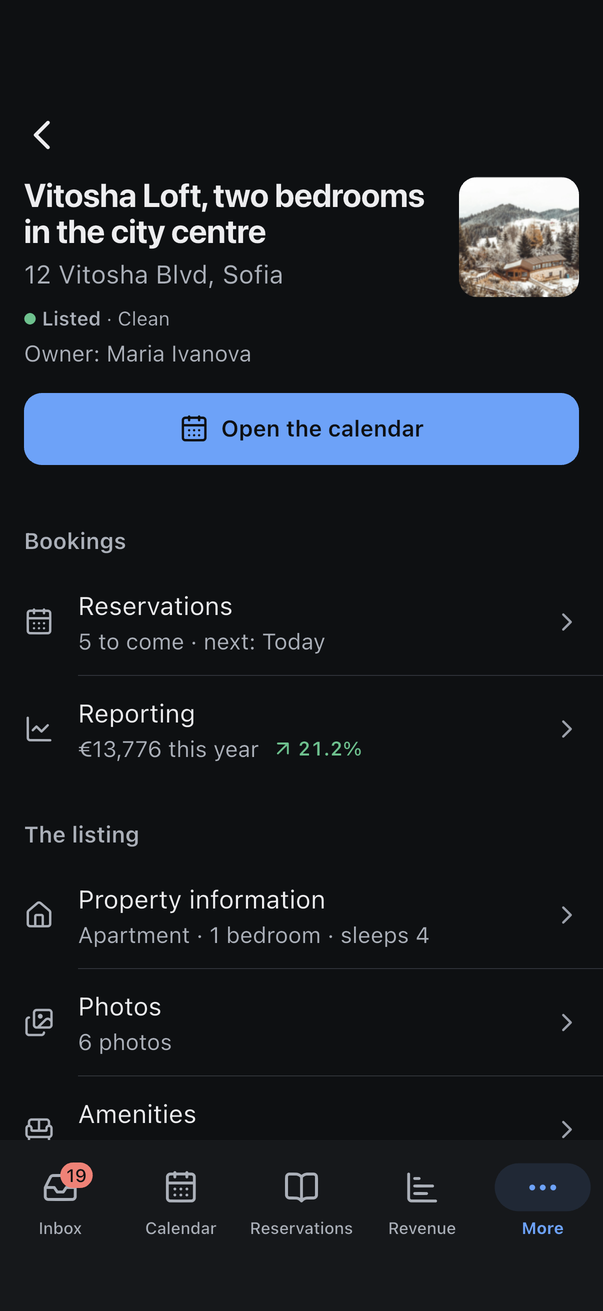Switch to the Reservations tab
This screenshot has height=1311, width=603.
(301, 1201)
